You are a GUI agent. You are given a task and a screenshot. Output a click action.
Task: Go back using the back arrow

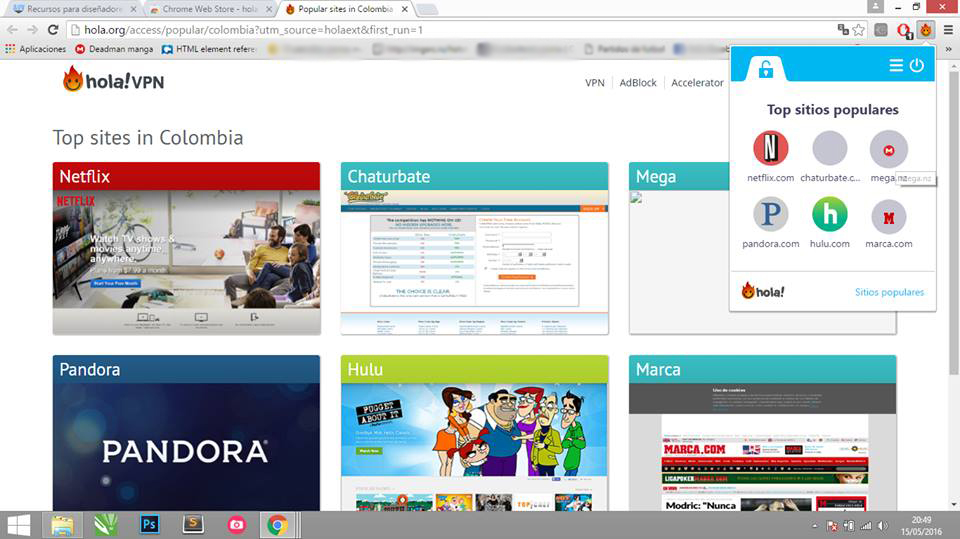(12, 29)
